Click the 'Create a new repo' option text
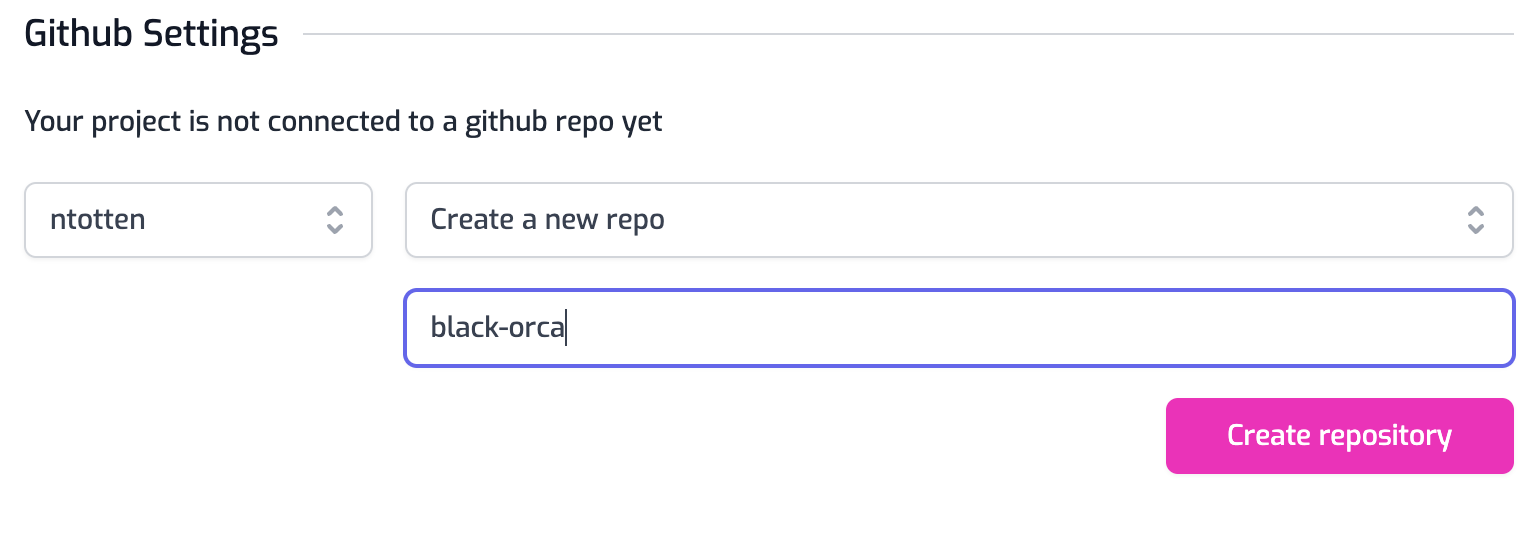This screenshot has height=558, width=1538. [547, 220]
